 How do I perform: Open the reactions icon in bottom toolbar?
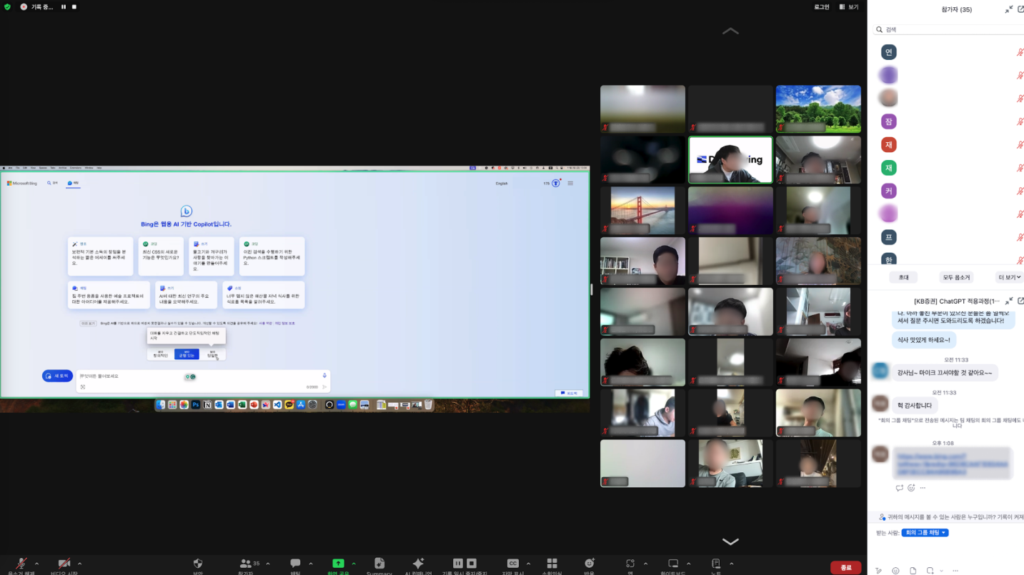(x=589, y=564)
